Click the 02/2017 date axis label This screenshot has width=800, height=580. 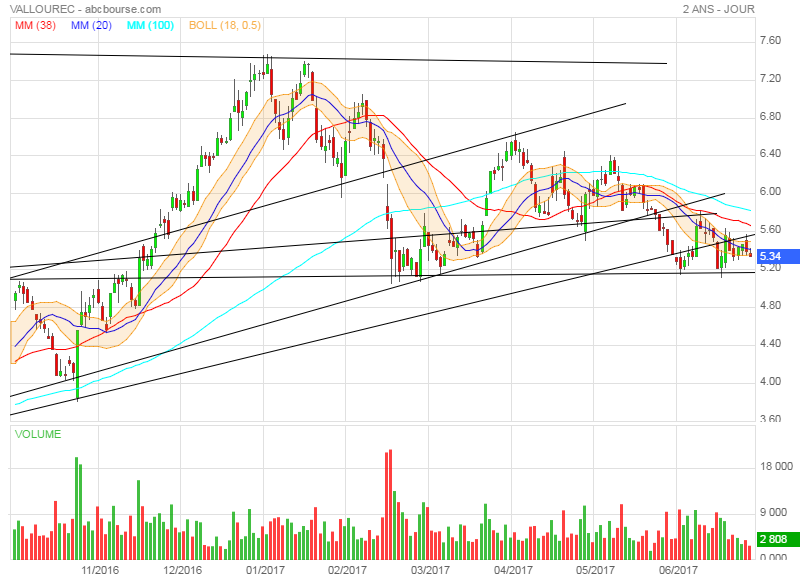pos(347,570)
